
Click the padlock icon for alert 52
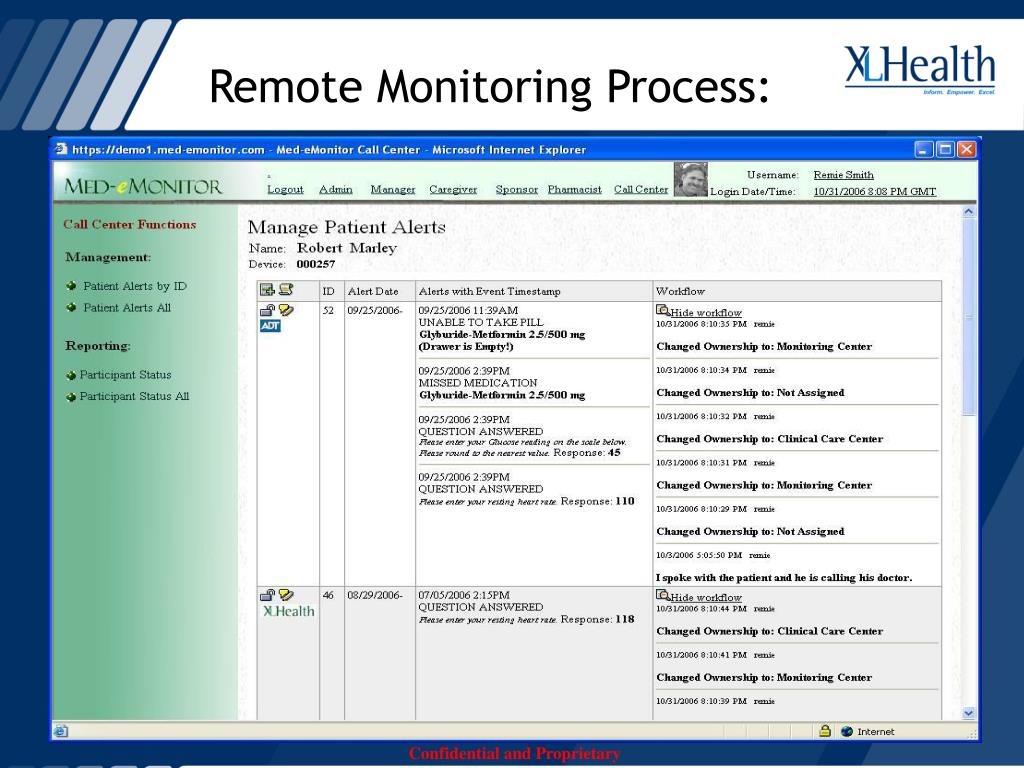point(267,310)
